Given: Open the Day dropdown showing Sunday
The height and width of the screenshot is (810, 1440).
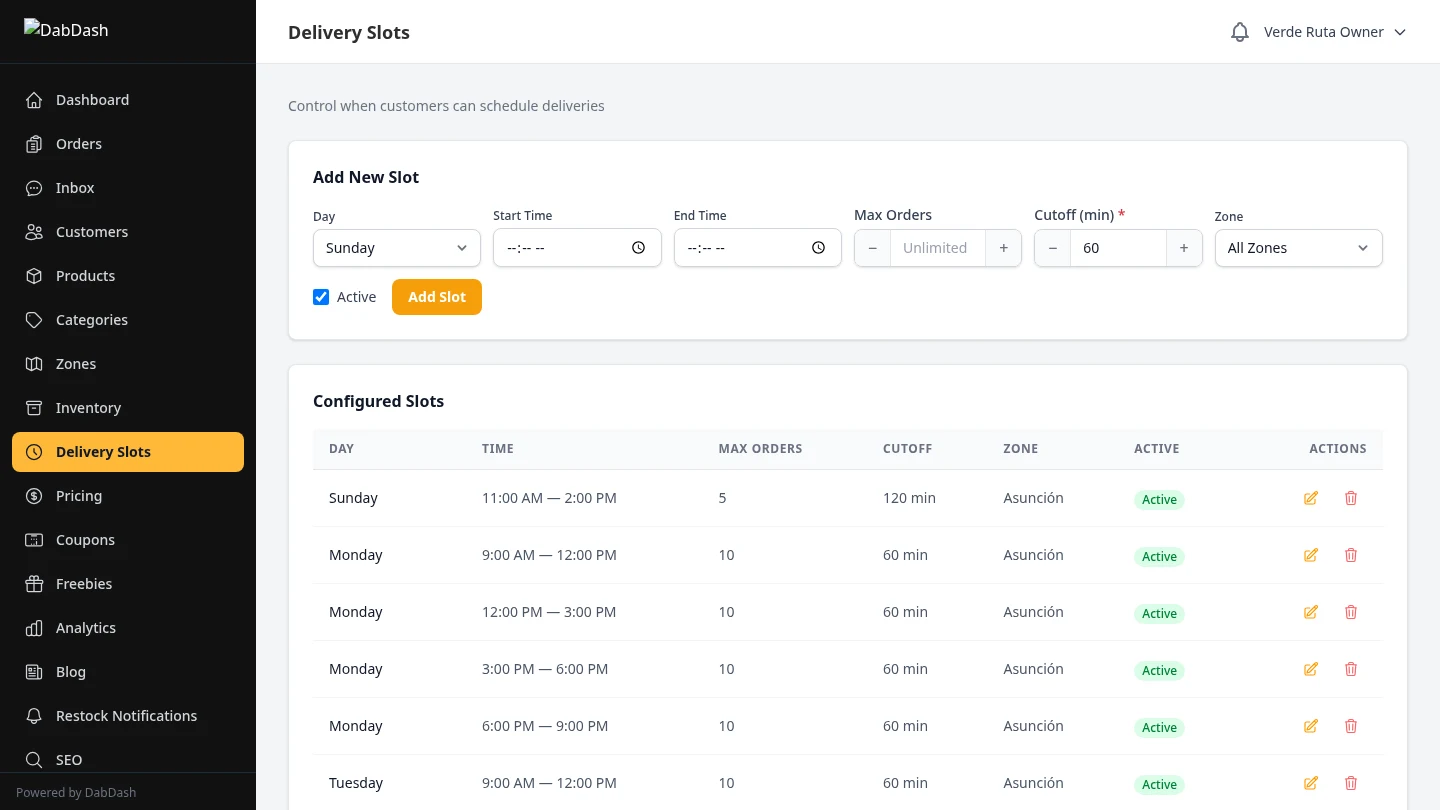Looking at the screenshot, I should point(396,247).
